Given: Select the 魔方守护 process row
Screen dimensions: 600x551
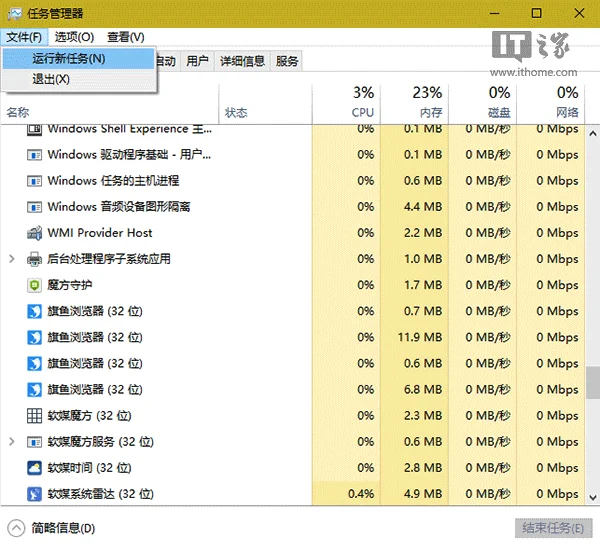Looking at the screenshot, I should coord(293,285).
